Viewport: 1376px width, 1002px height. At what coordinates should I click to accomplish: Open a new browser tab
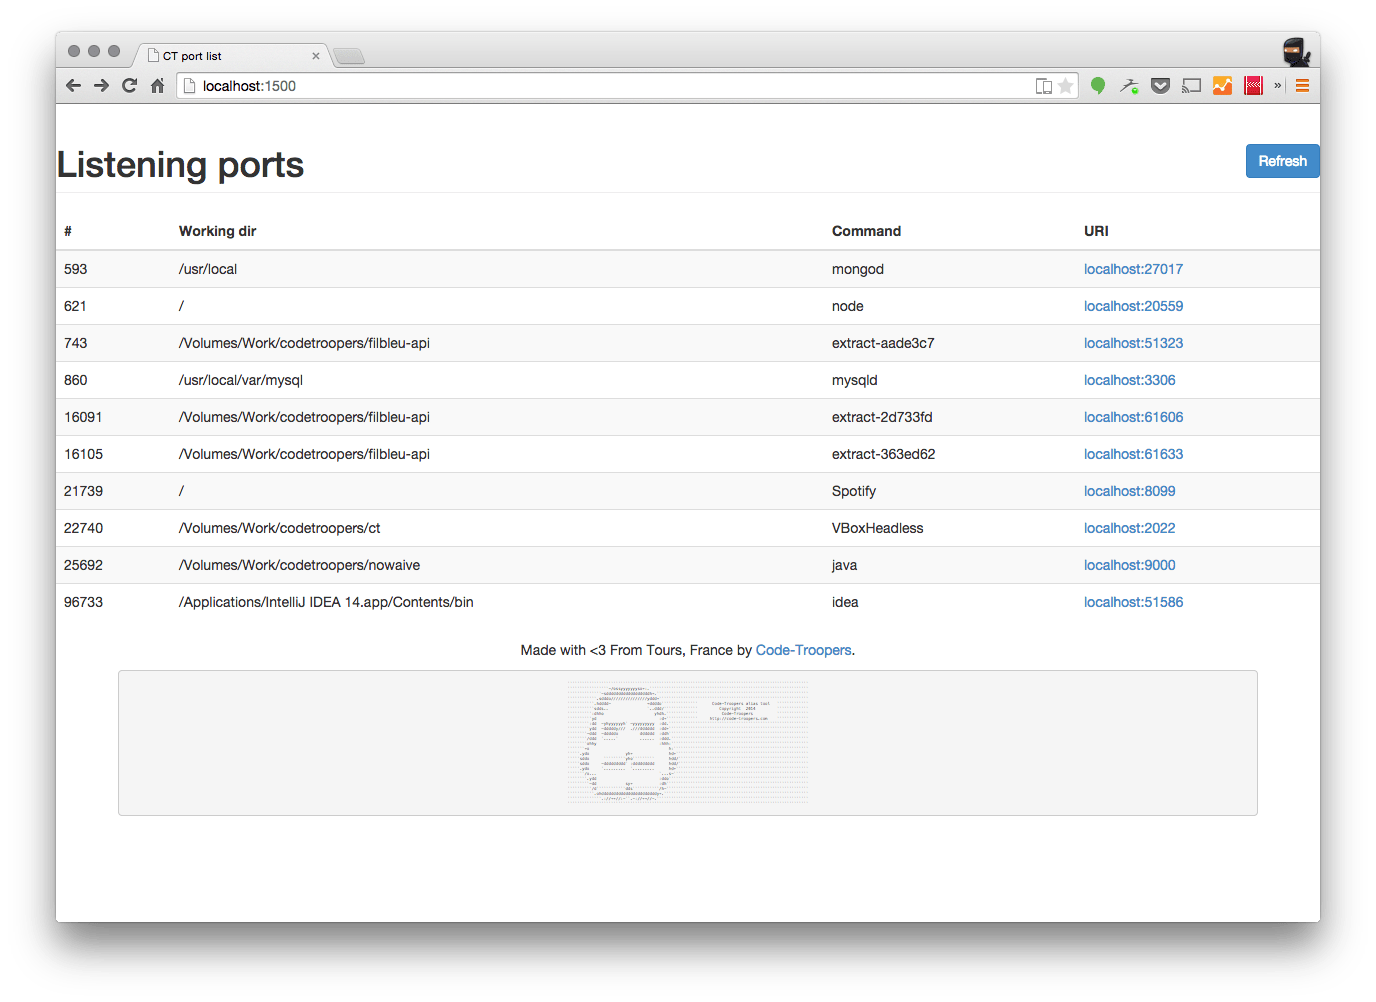348,56
